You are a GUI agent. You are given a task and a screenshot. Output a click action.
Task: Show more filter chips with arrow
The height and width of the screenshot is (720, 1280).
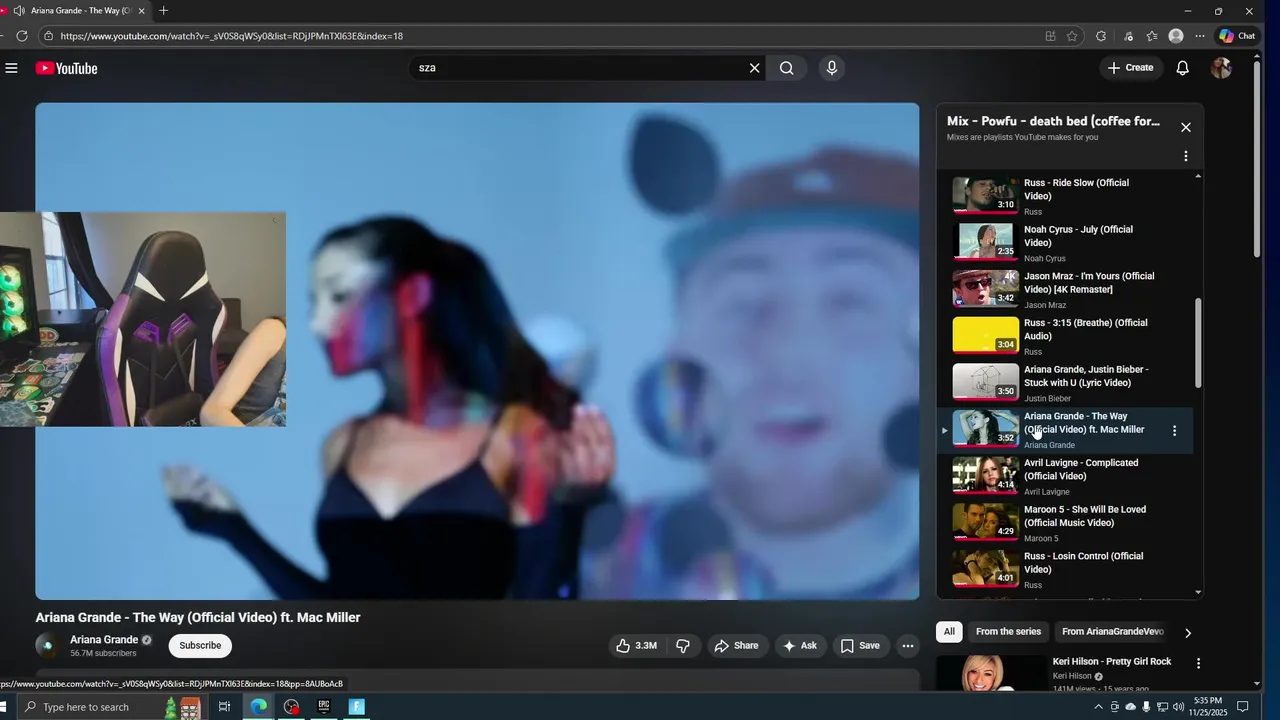(x=1188, y=633)
